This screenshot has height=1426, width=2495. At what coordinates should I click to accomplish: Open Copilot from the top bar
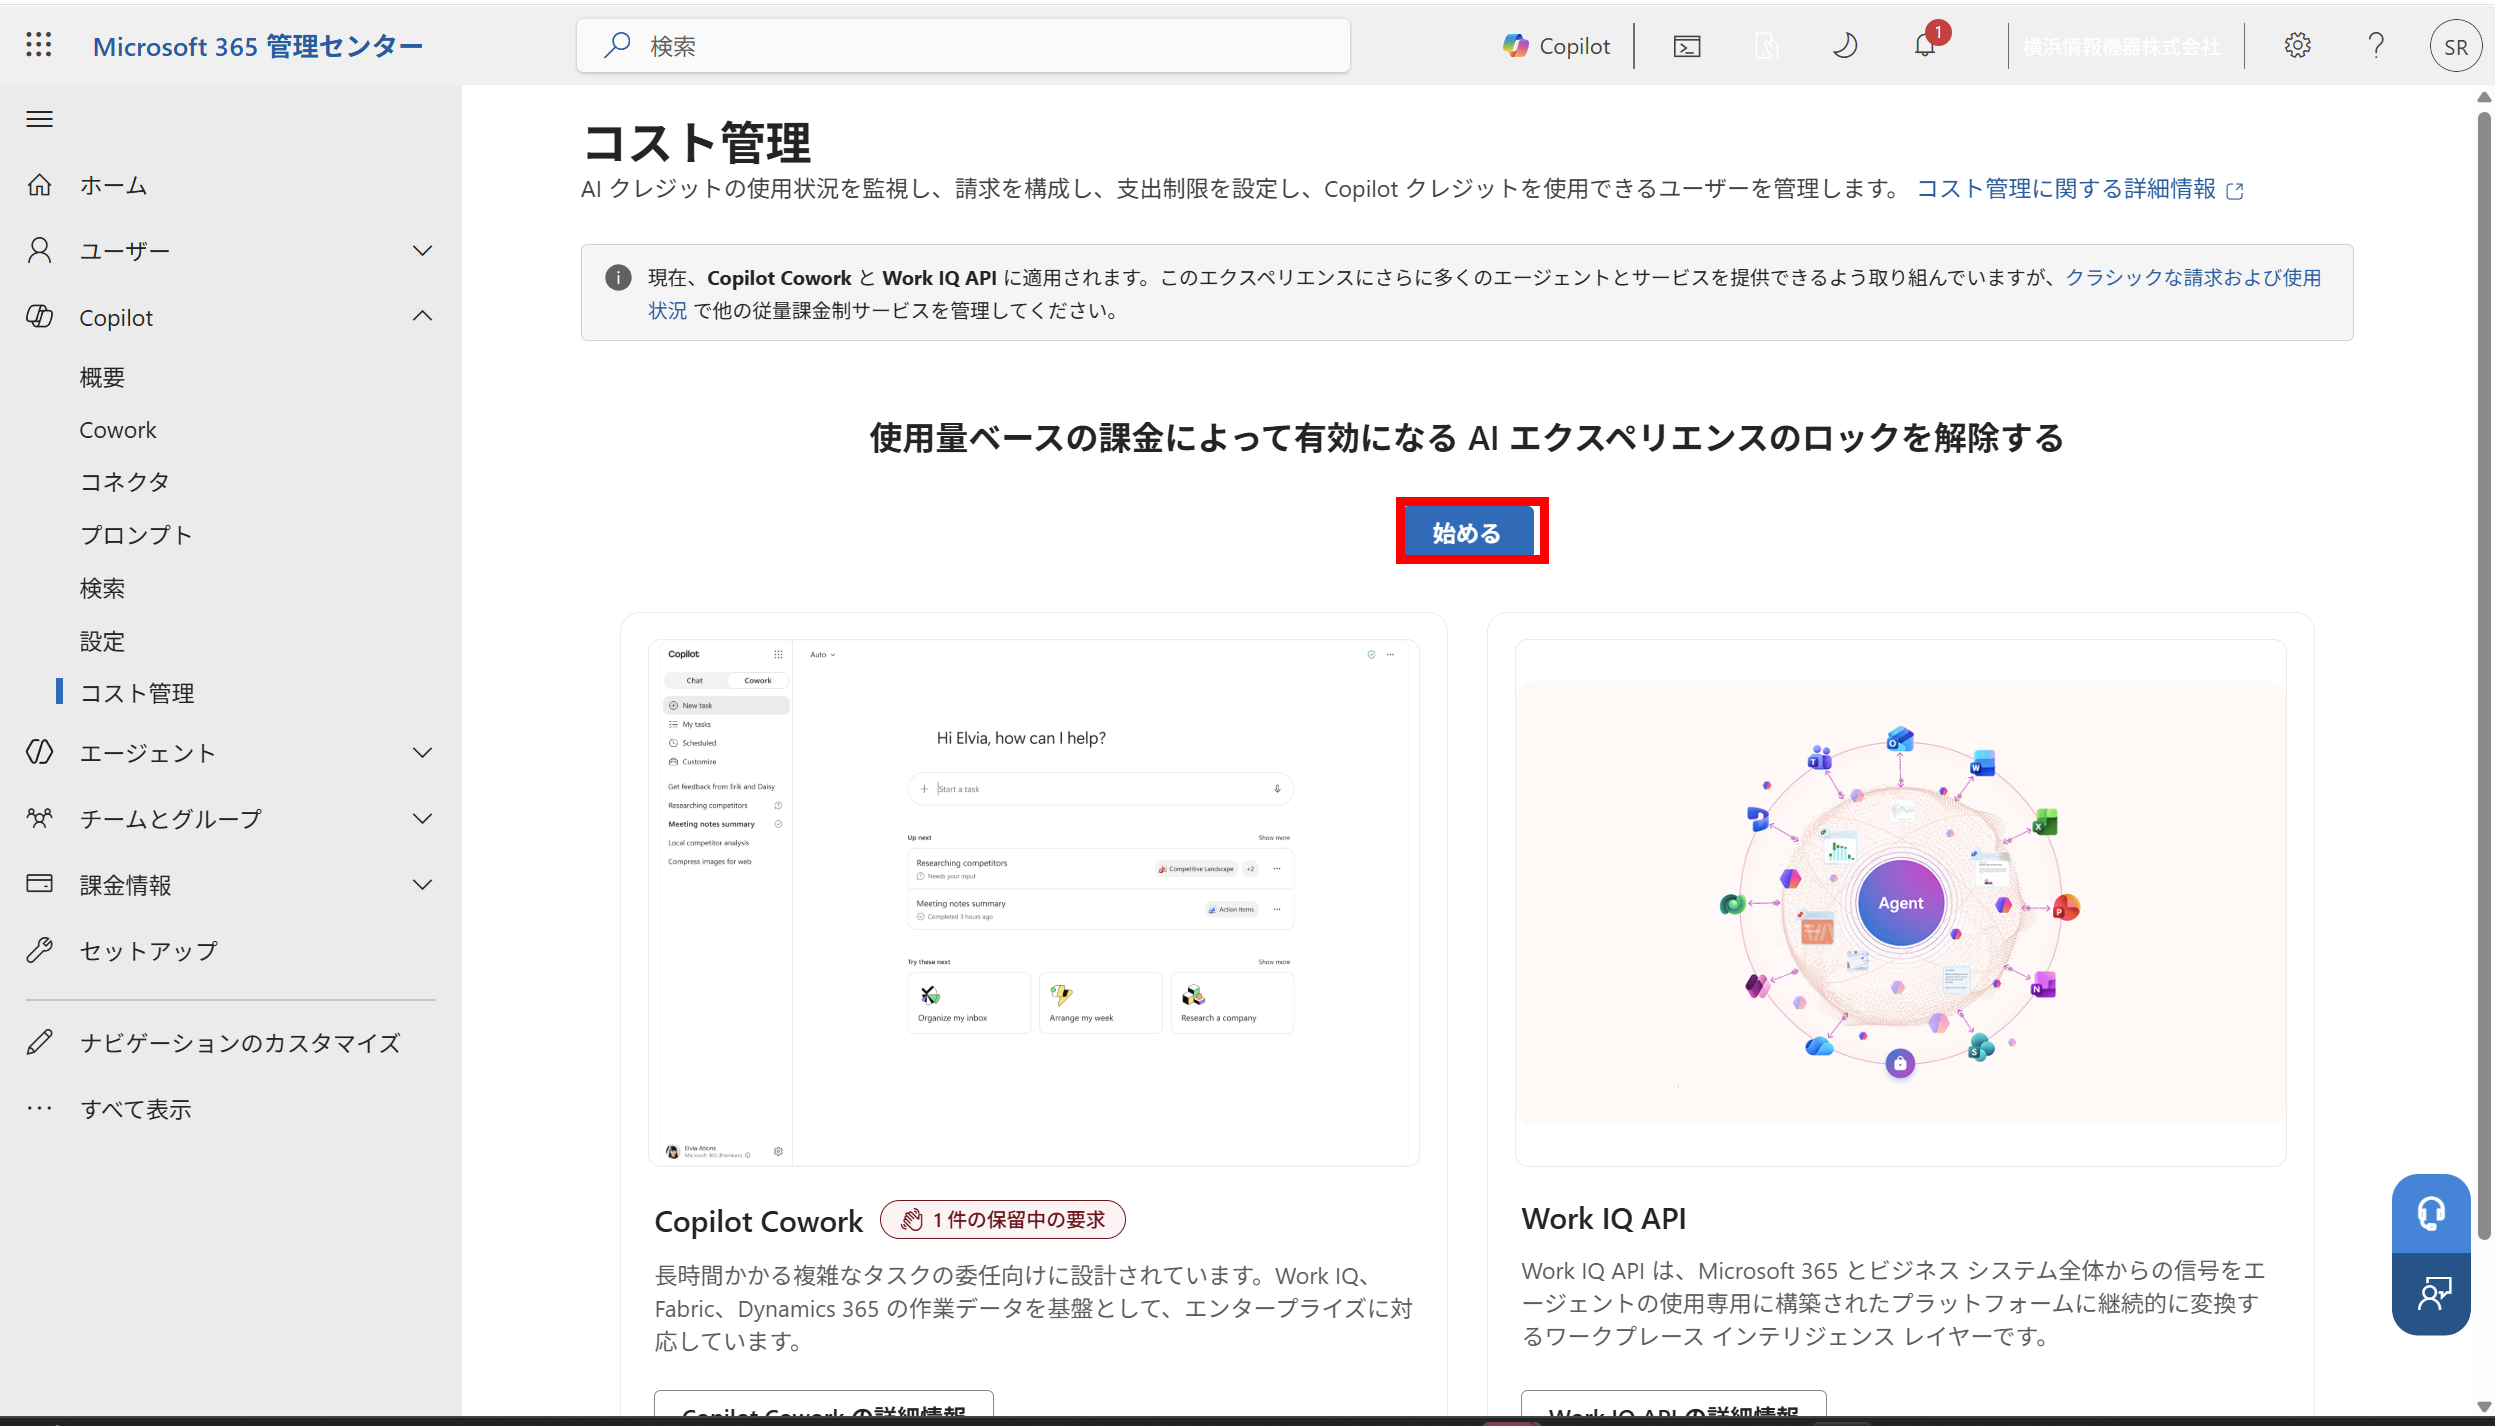[x=1556, y=46]
